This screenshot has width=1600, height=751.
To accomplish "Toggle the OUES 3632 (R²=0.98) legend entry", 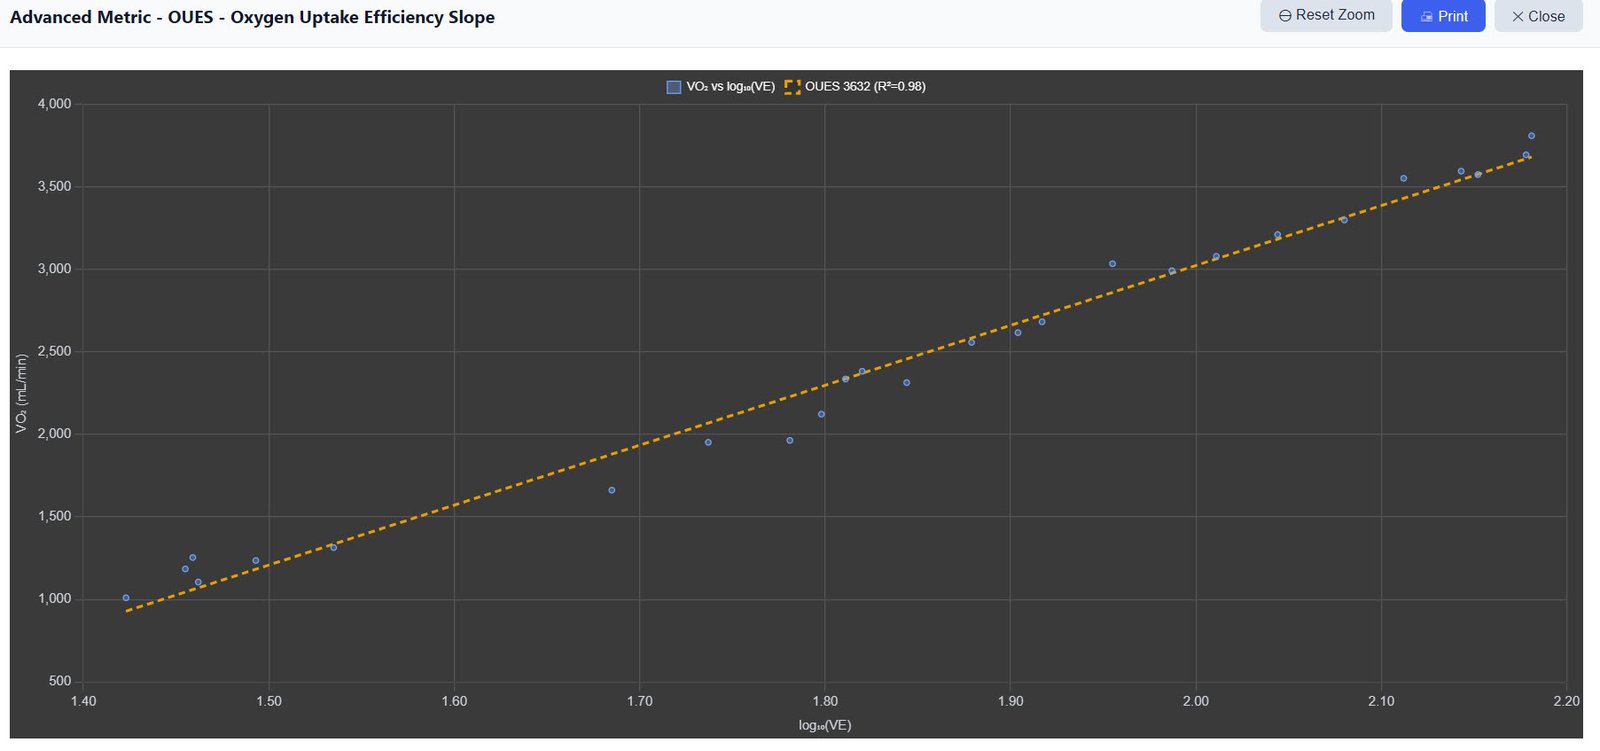I will point(856,87).
